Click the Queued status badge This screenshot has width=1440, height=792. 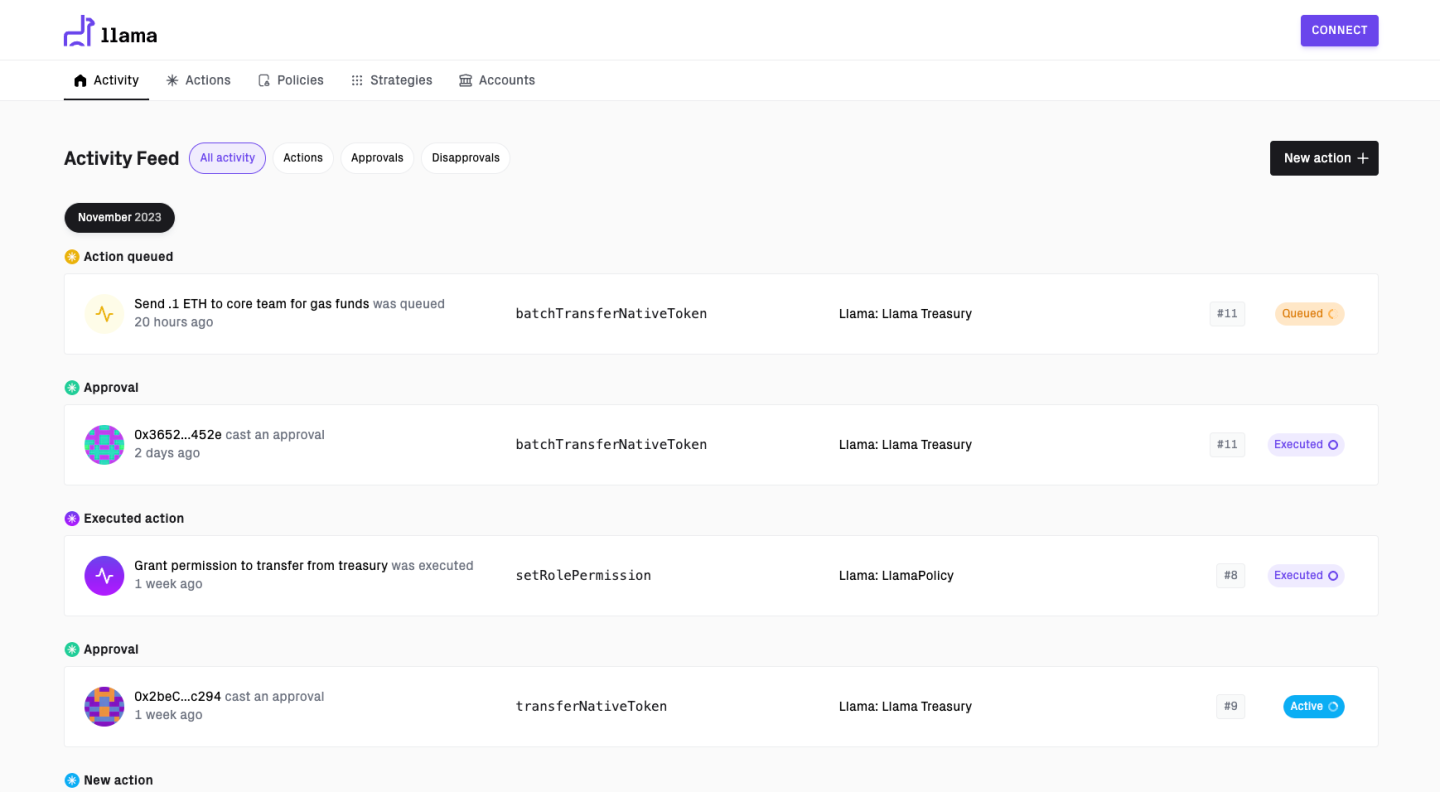coord(1309,314)
